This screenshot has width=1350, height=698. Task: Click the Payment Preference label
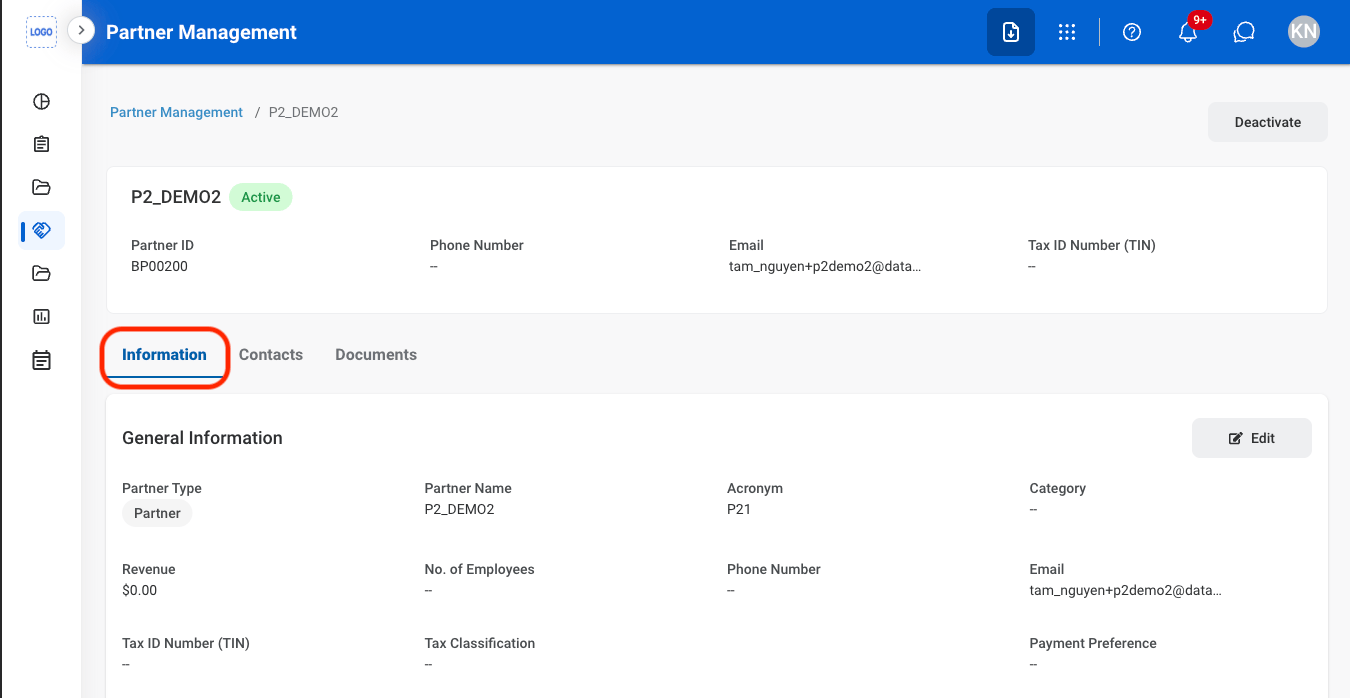click(1093, 643)
